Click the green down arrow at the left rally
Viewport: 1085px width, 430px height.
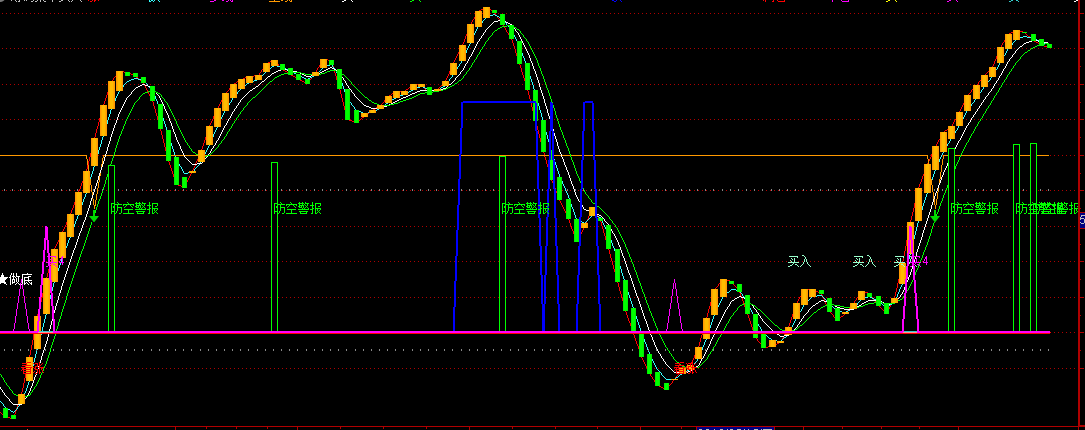point(95,211)
